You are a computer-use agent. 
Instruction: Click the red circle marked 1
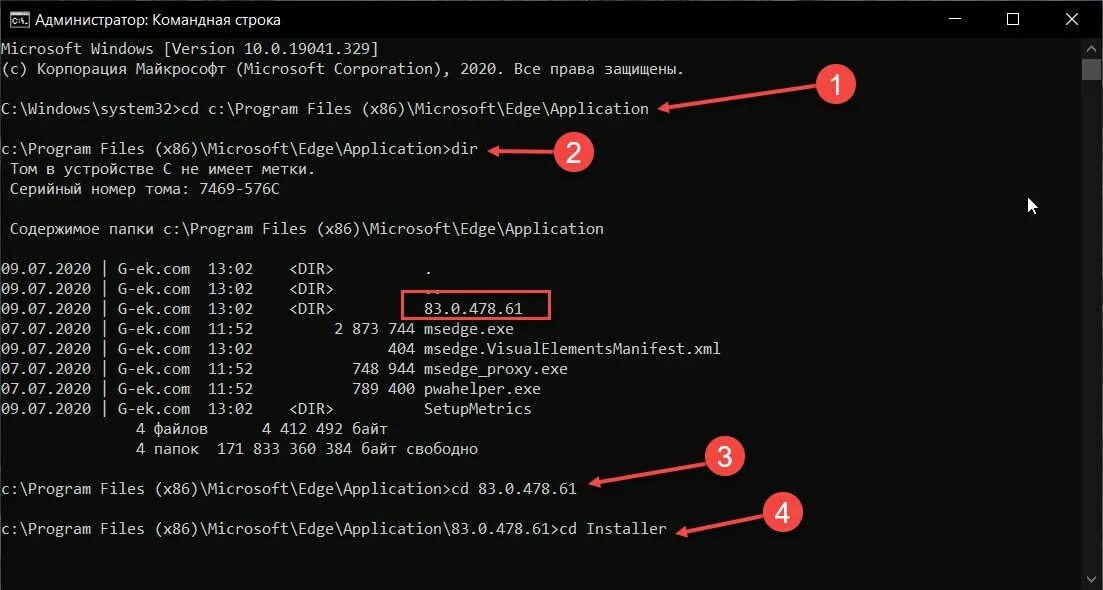click(835, 85)
